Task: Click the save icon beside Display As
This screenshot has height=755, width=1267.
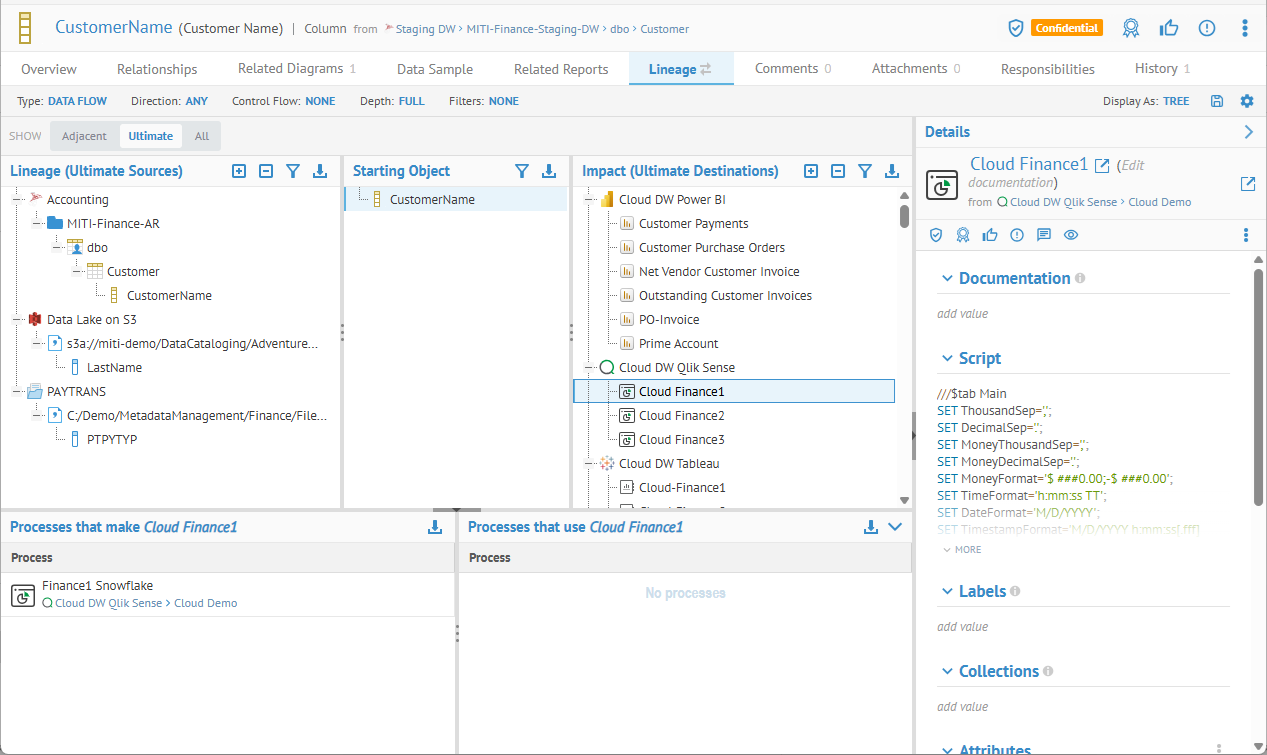Action: (x=1216, y=101)
